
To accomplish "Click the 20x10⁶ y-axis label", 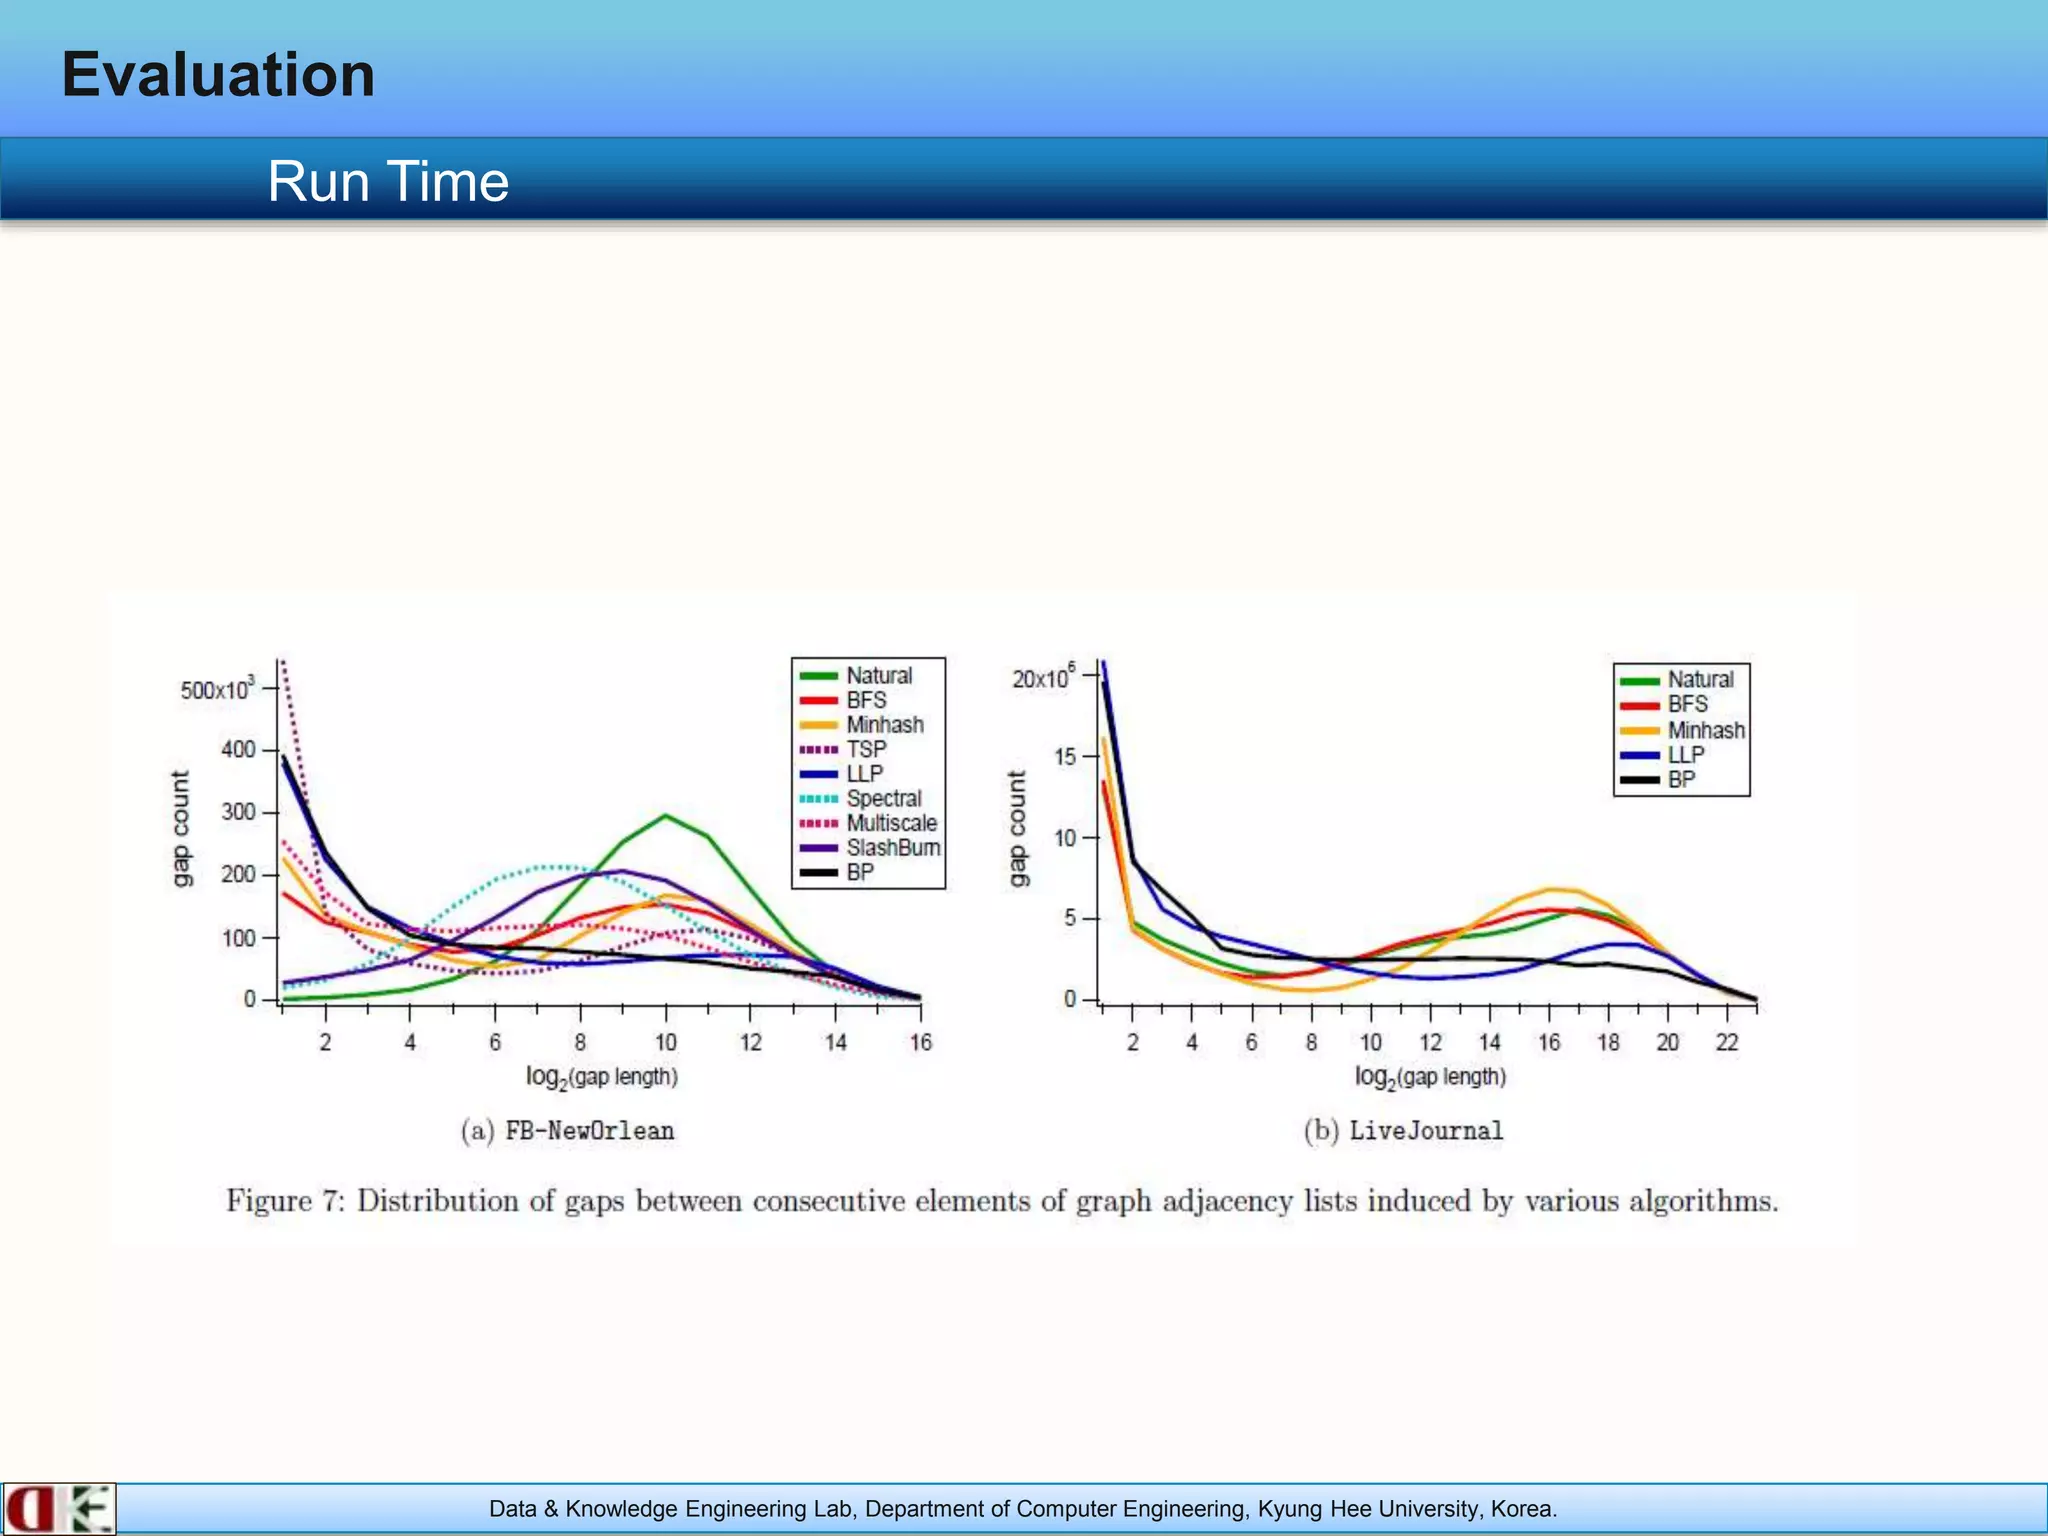I will click(x=1044, y=676).
